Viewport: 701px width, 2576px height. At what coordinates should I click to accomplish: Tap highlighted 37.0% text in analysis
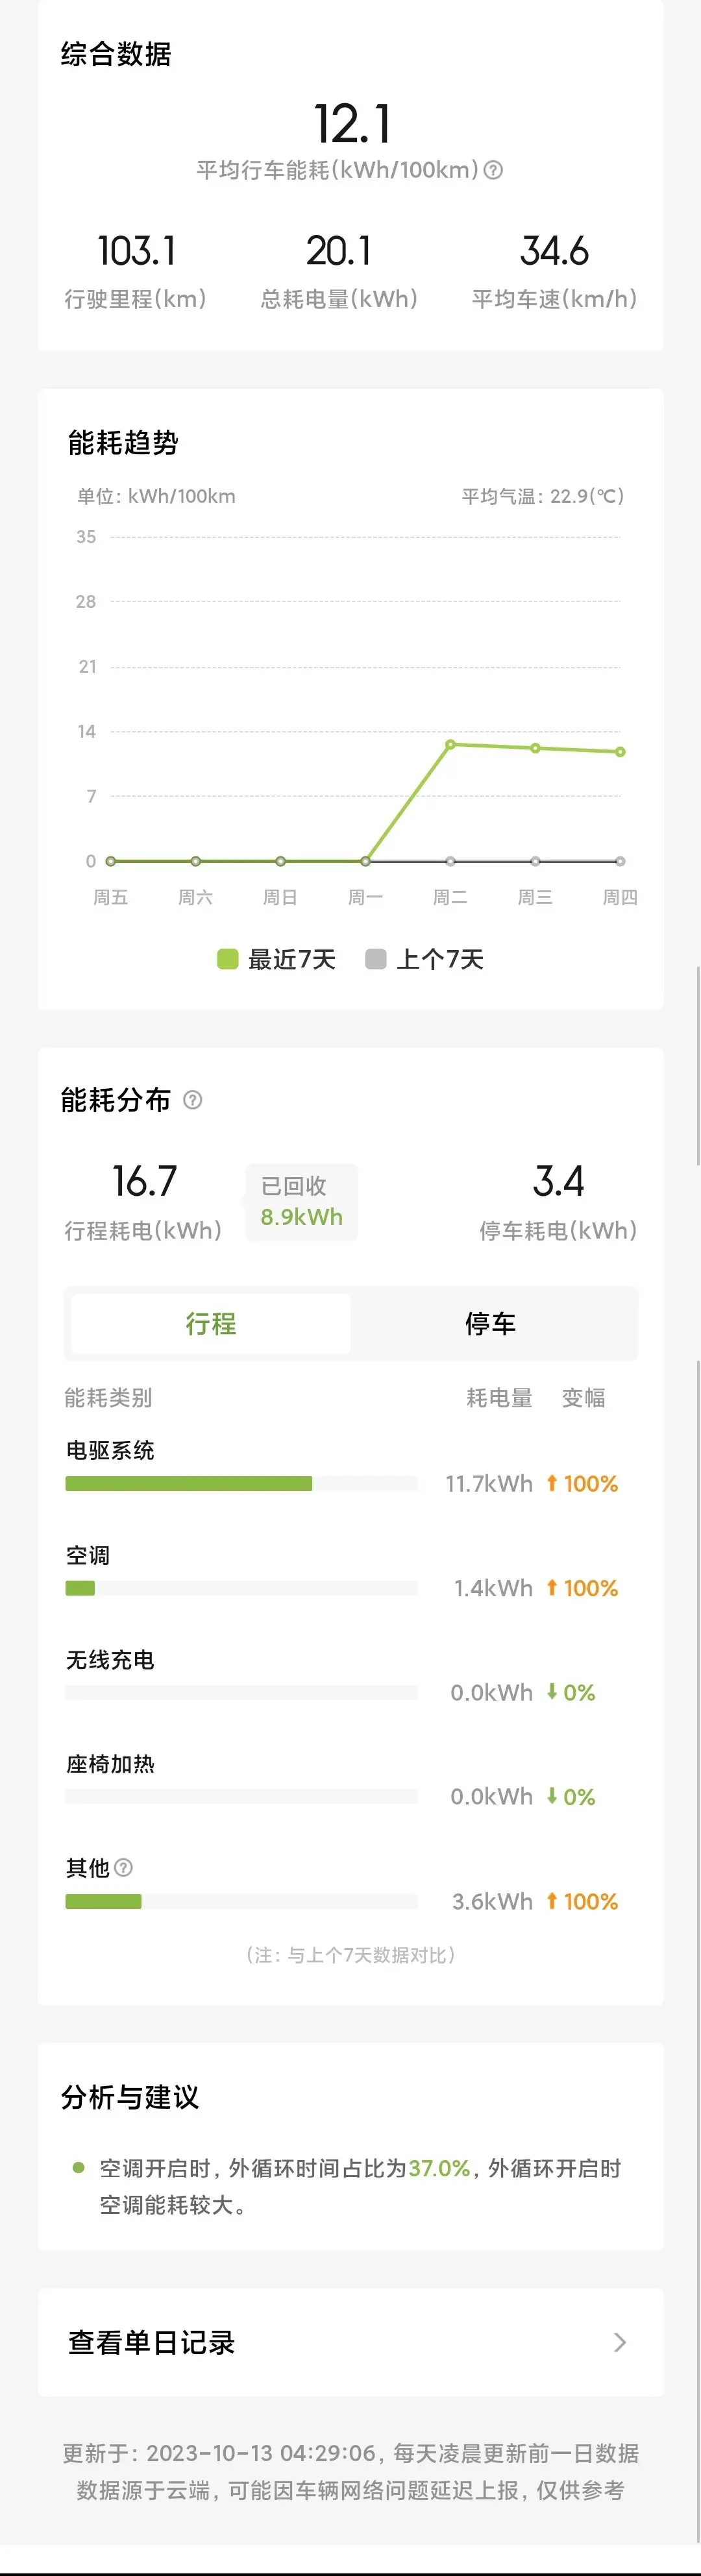[x=439, y=2168]
